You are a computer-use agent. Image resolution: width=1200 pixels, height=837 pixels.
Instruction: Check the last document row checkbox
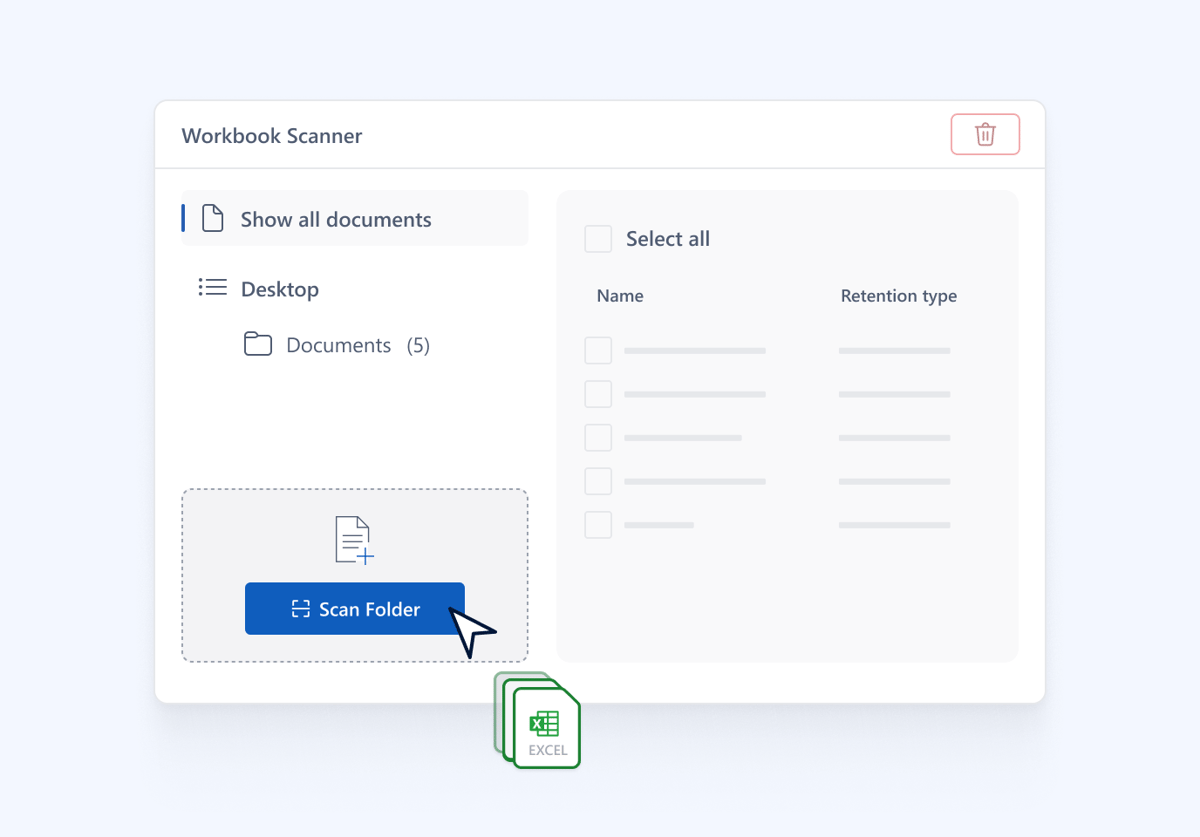pyautogui.click(x=598, y=524)
